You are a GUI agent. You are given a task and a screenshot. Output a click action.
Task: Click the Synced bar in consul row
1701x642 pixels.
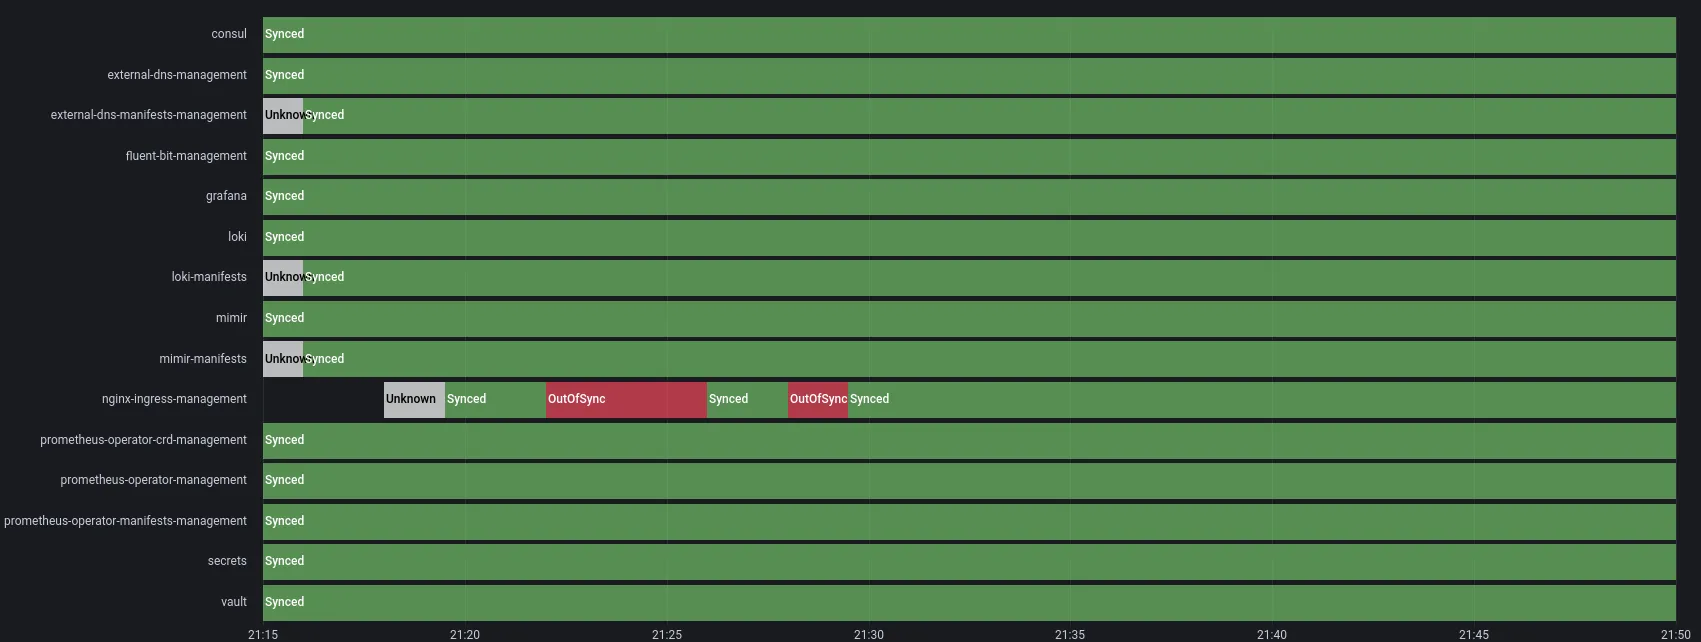(x=969, y=35)
